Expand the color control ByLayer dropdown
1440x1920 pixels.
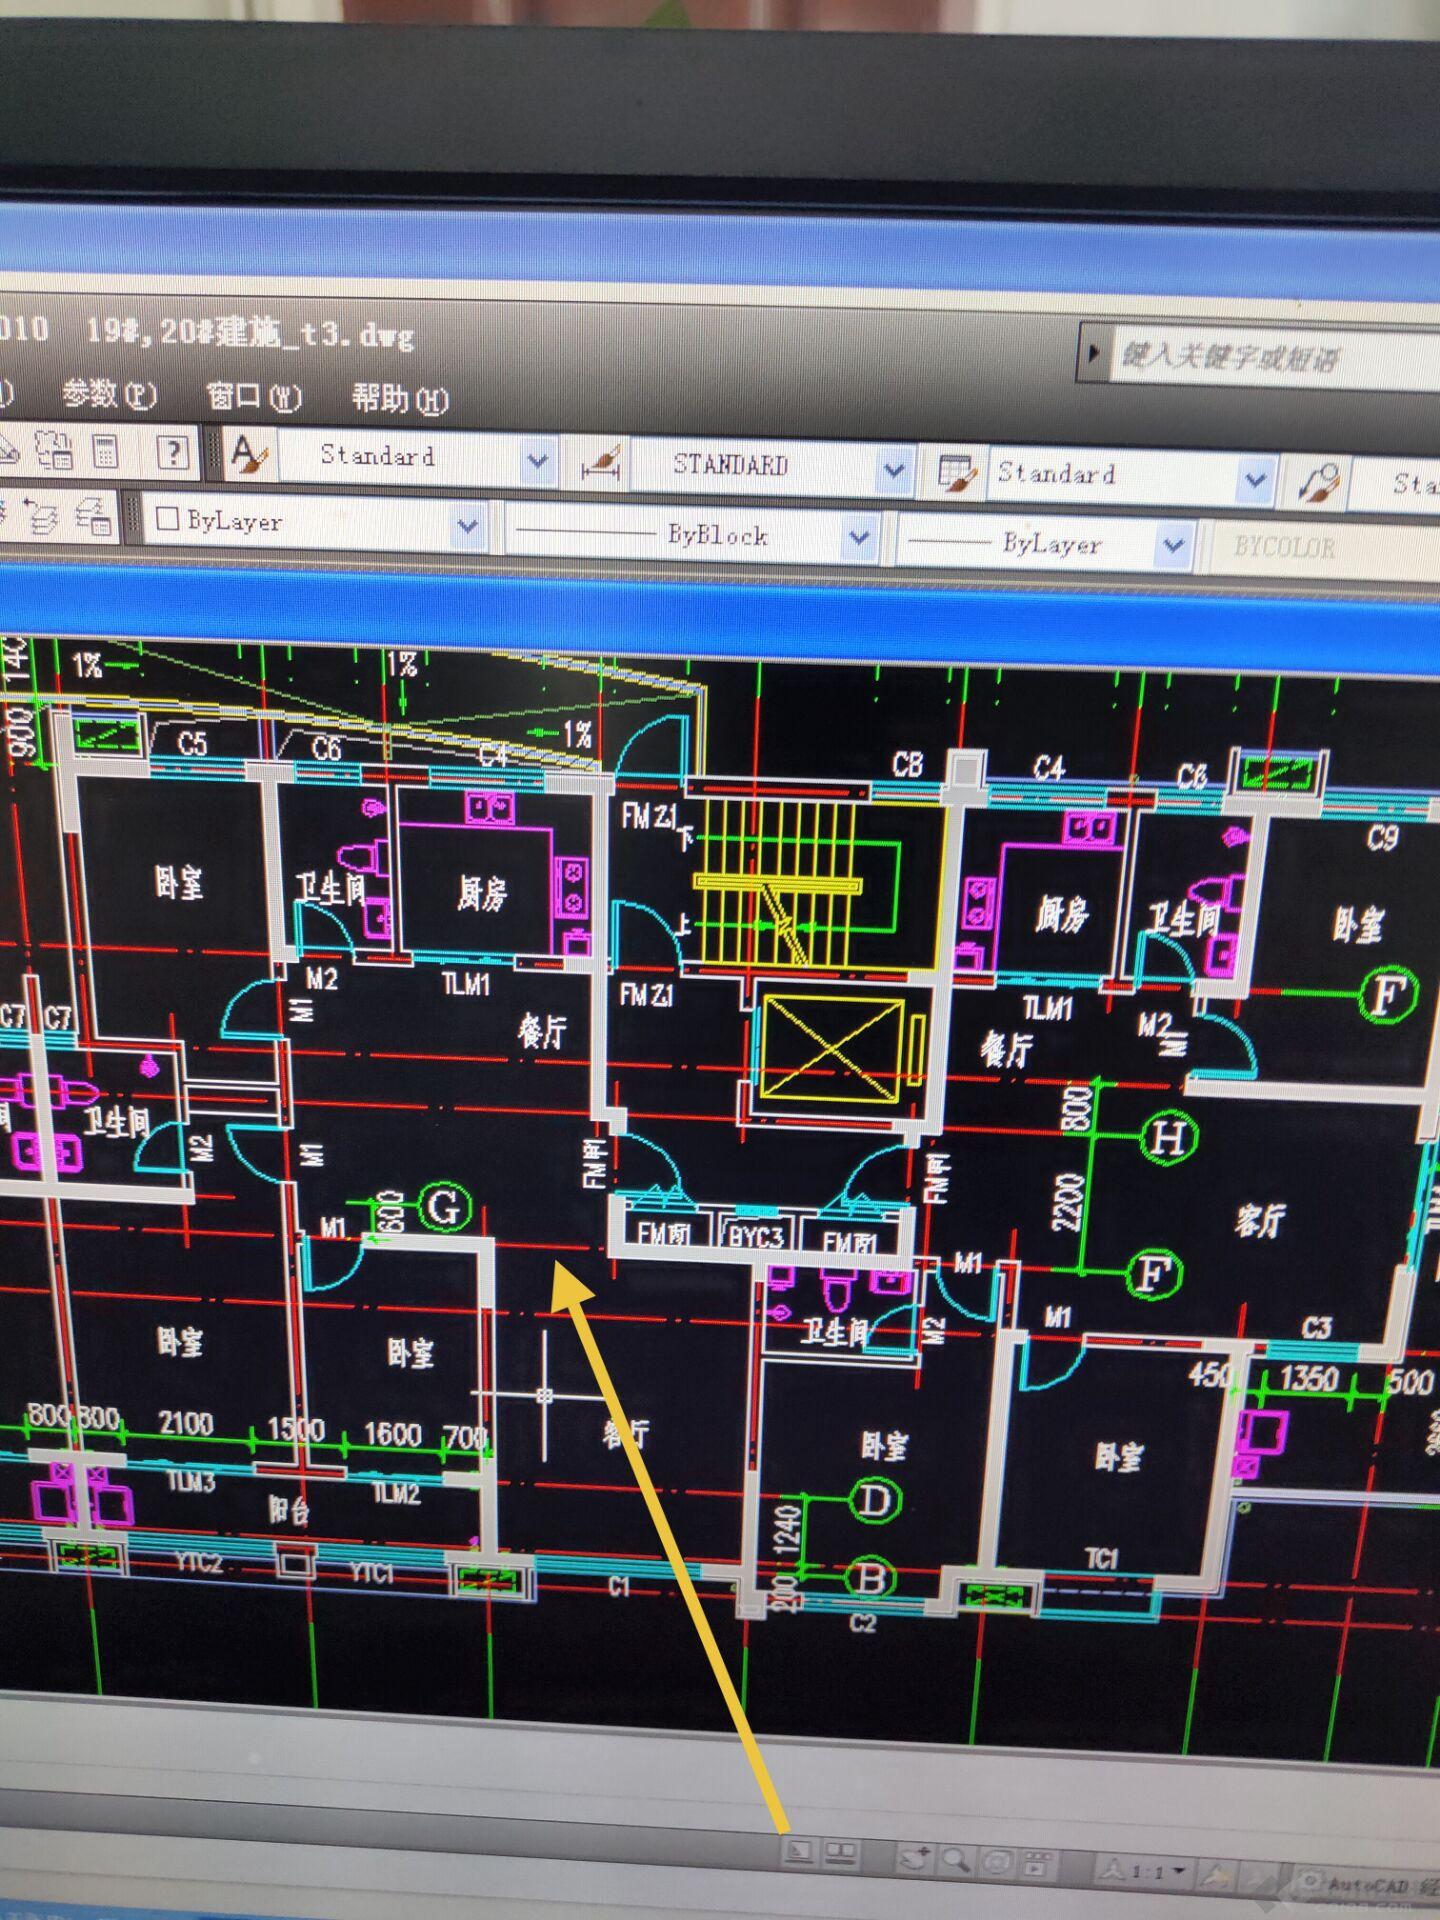(x=467, y=525)
